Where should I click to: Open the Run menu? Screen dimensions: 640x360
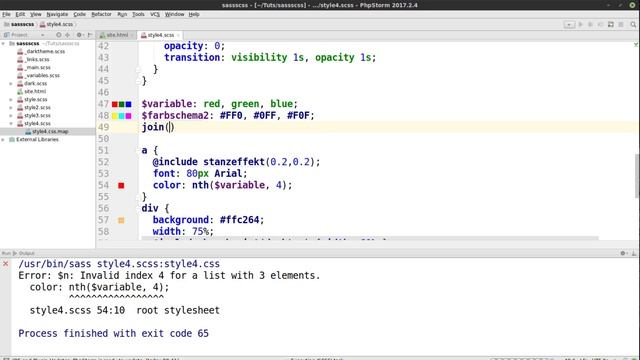coord(122,14)
